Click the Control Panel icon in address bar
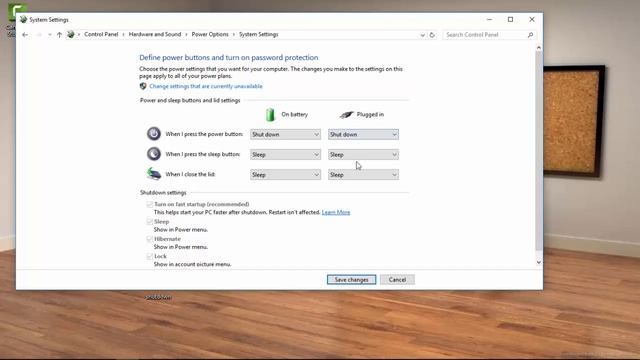640x360 pixels. point(71,35)
